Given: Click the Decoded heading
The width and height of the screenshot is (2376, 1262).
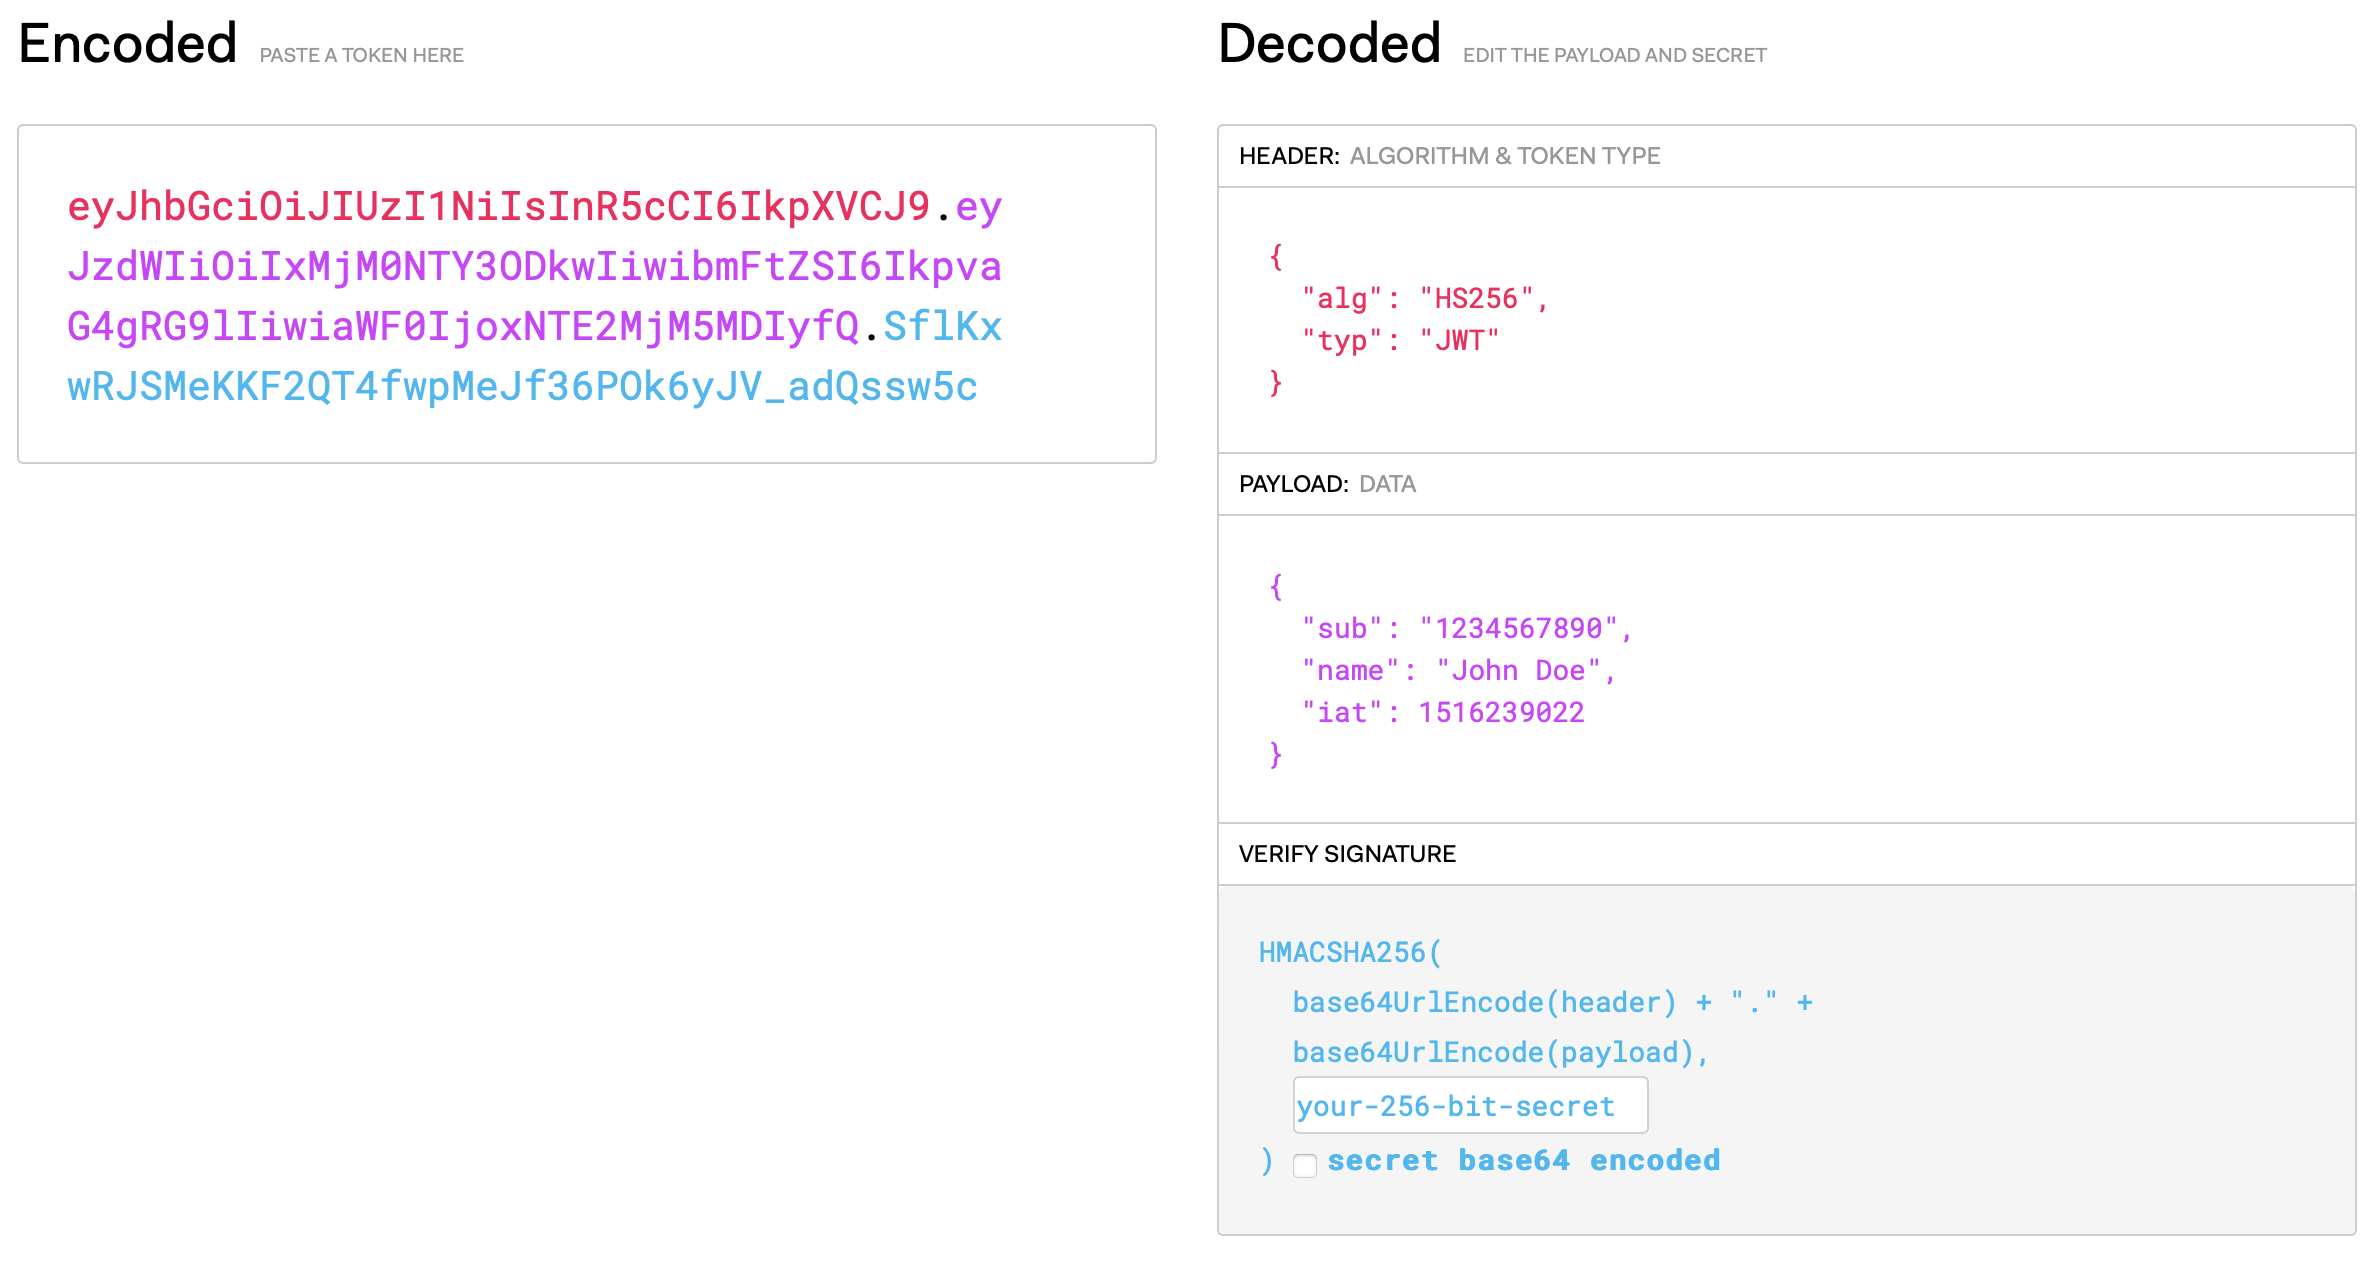Looking at the screenshot, I should coord(1329,44).
